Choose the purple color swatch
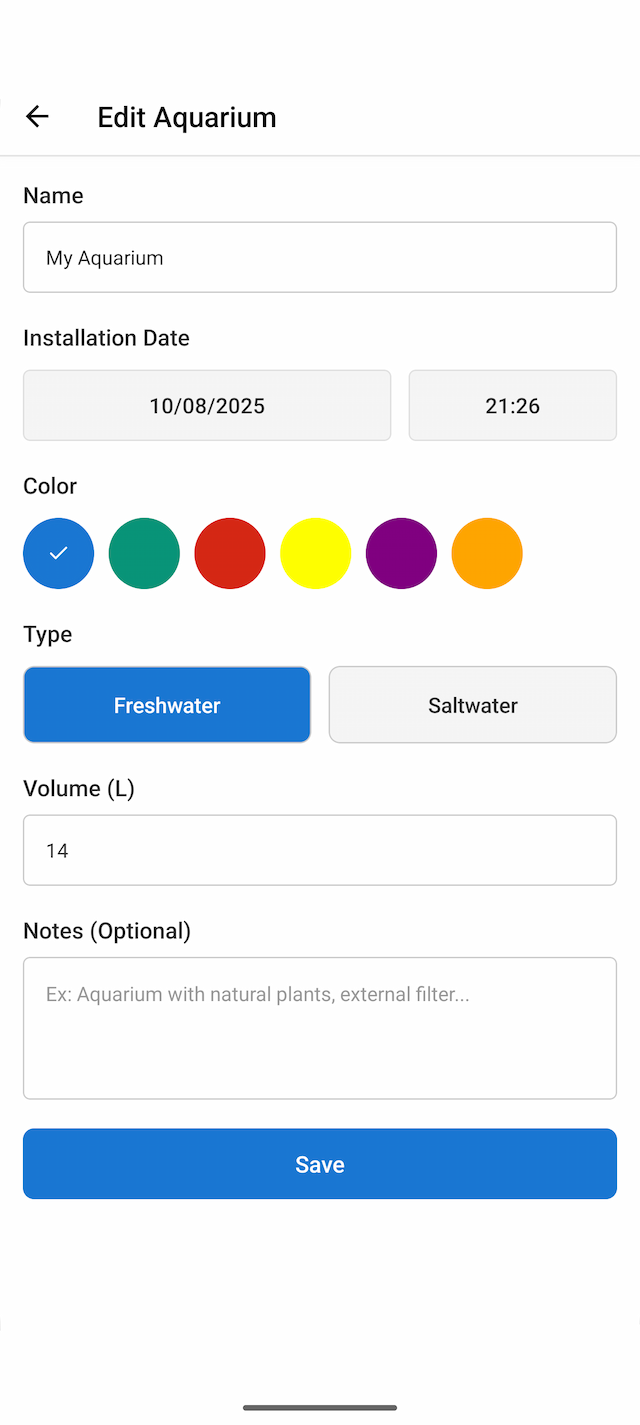The width and height of the screenshot is (640, 1425). 401,553
